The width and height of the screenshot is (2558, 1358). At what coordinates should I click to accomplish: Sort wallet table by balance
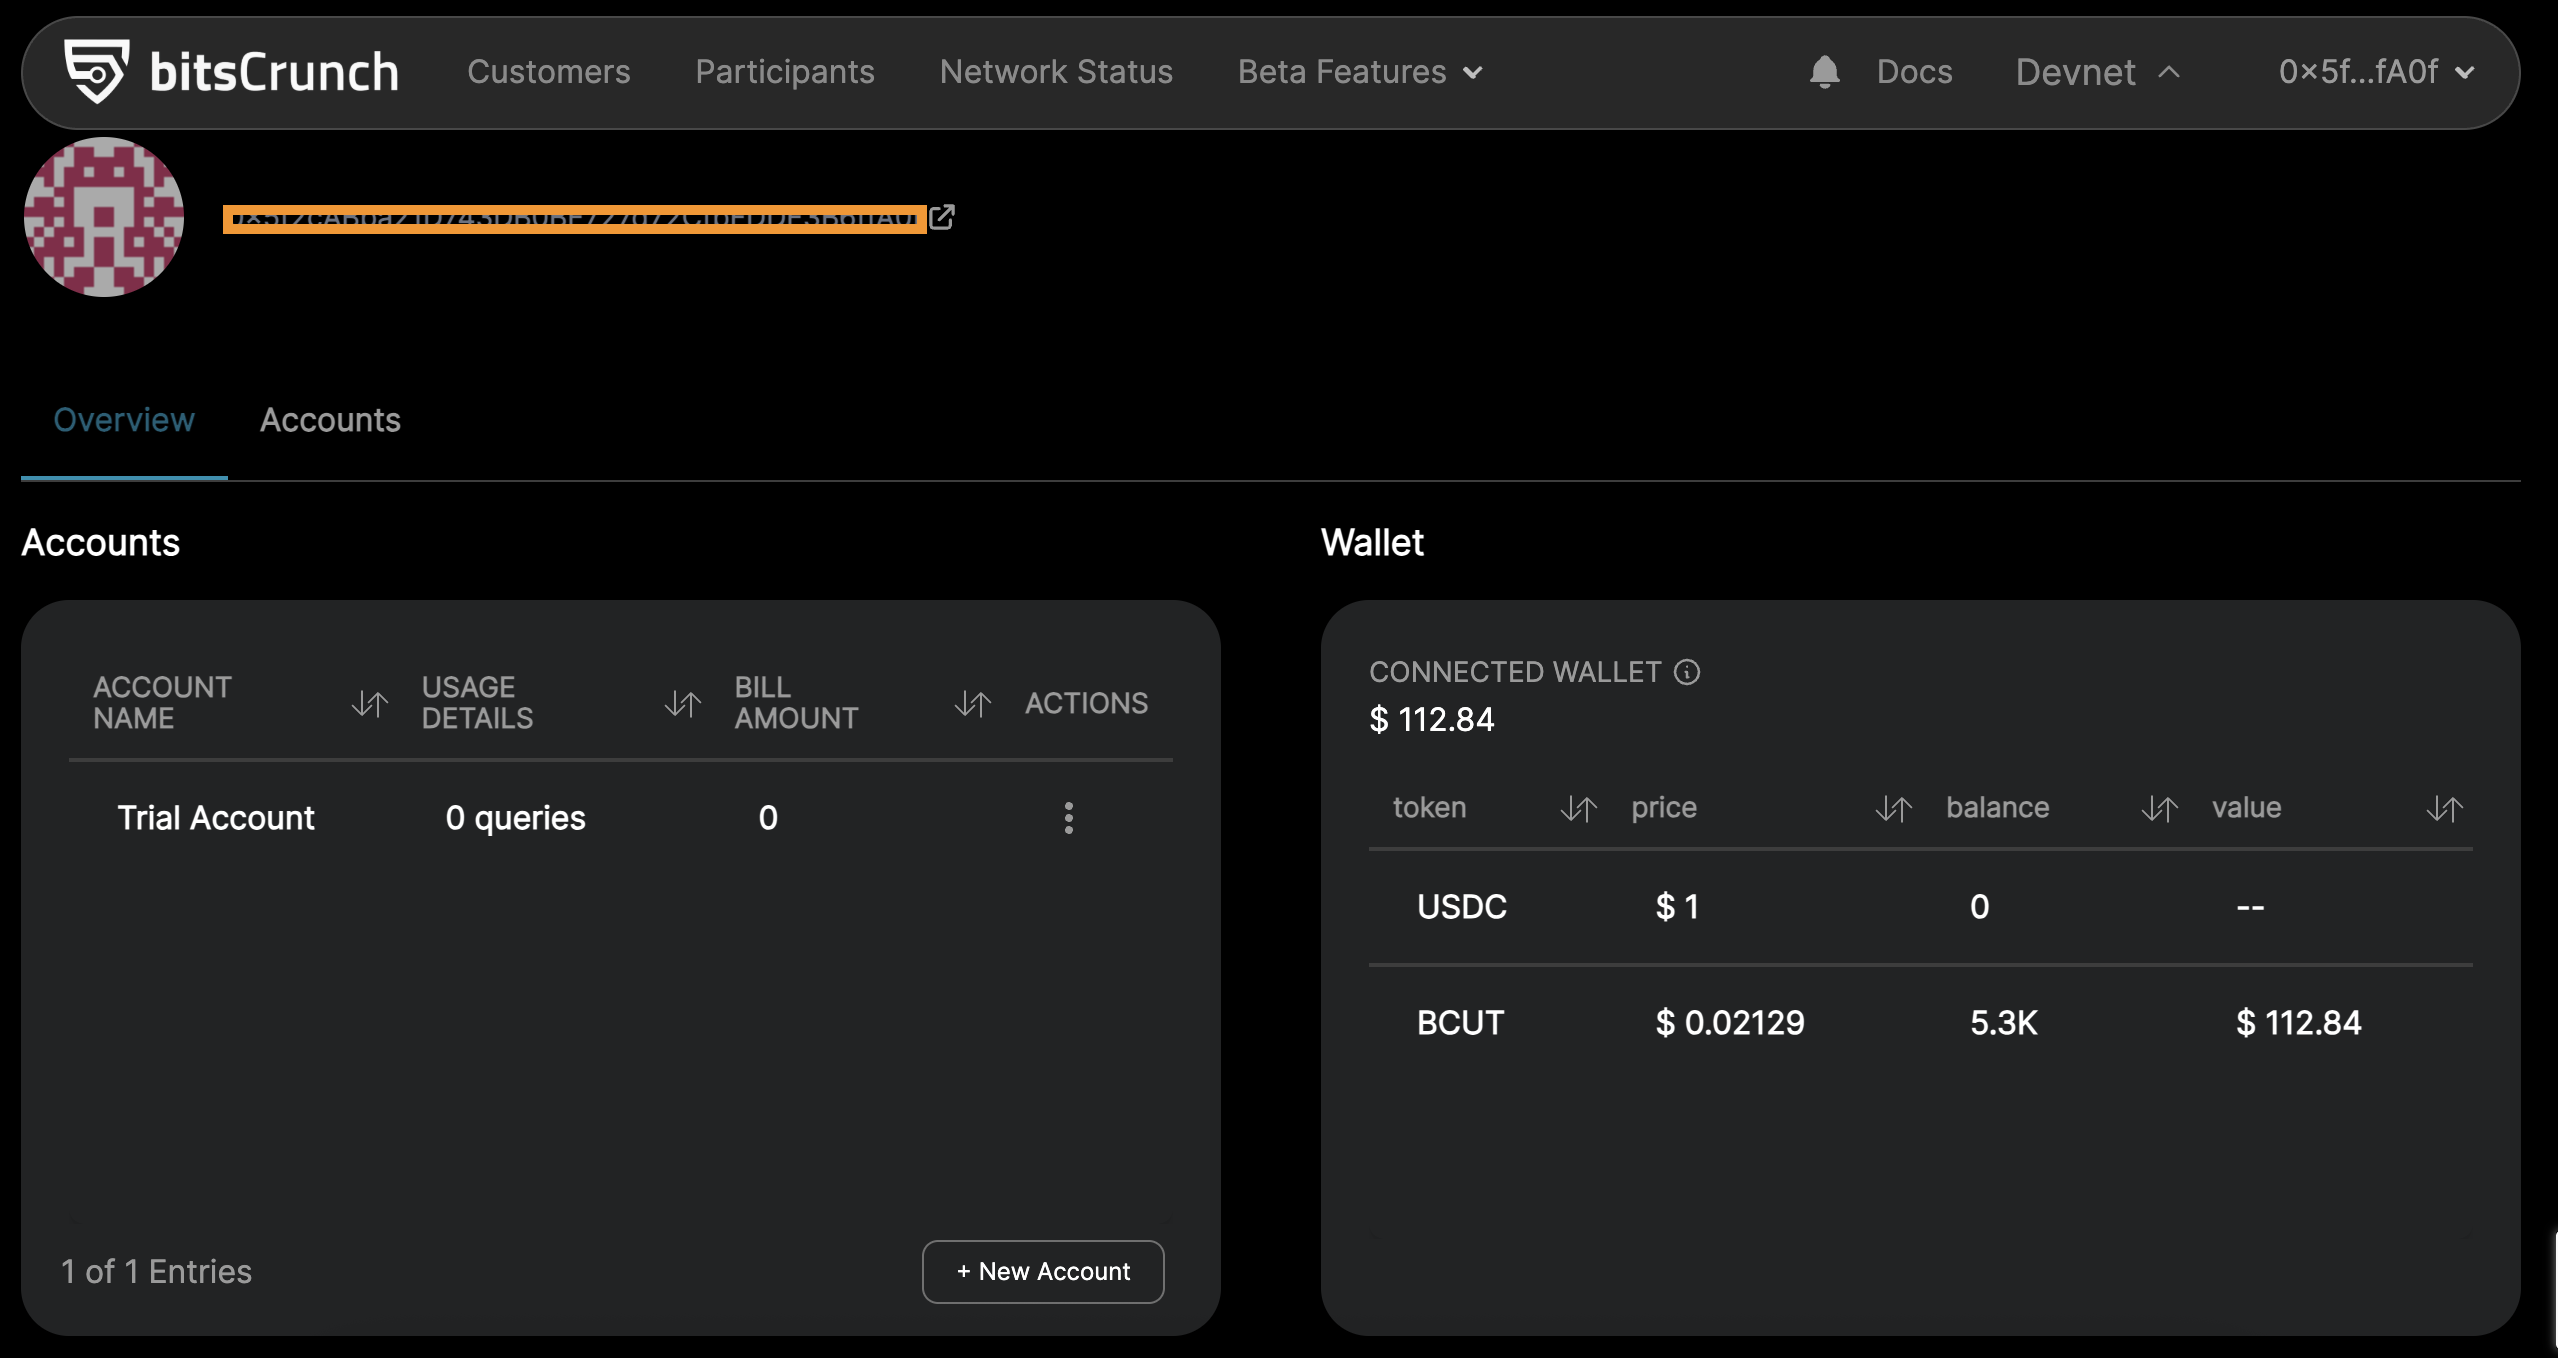2159,808
